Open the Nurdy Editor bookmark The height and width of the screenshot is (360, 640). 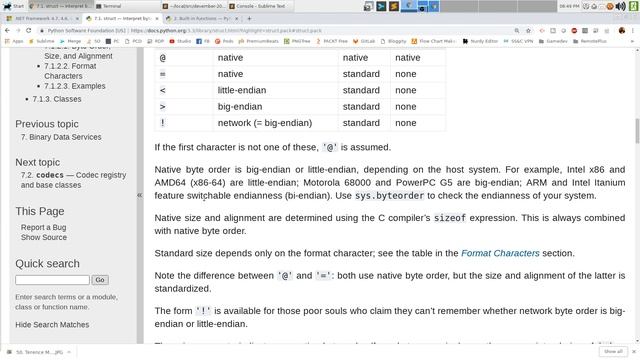(x=480, y=41)
